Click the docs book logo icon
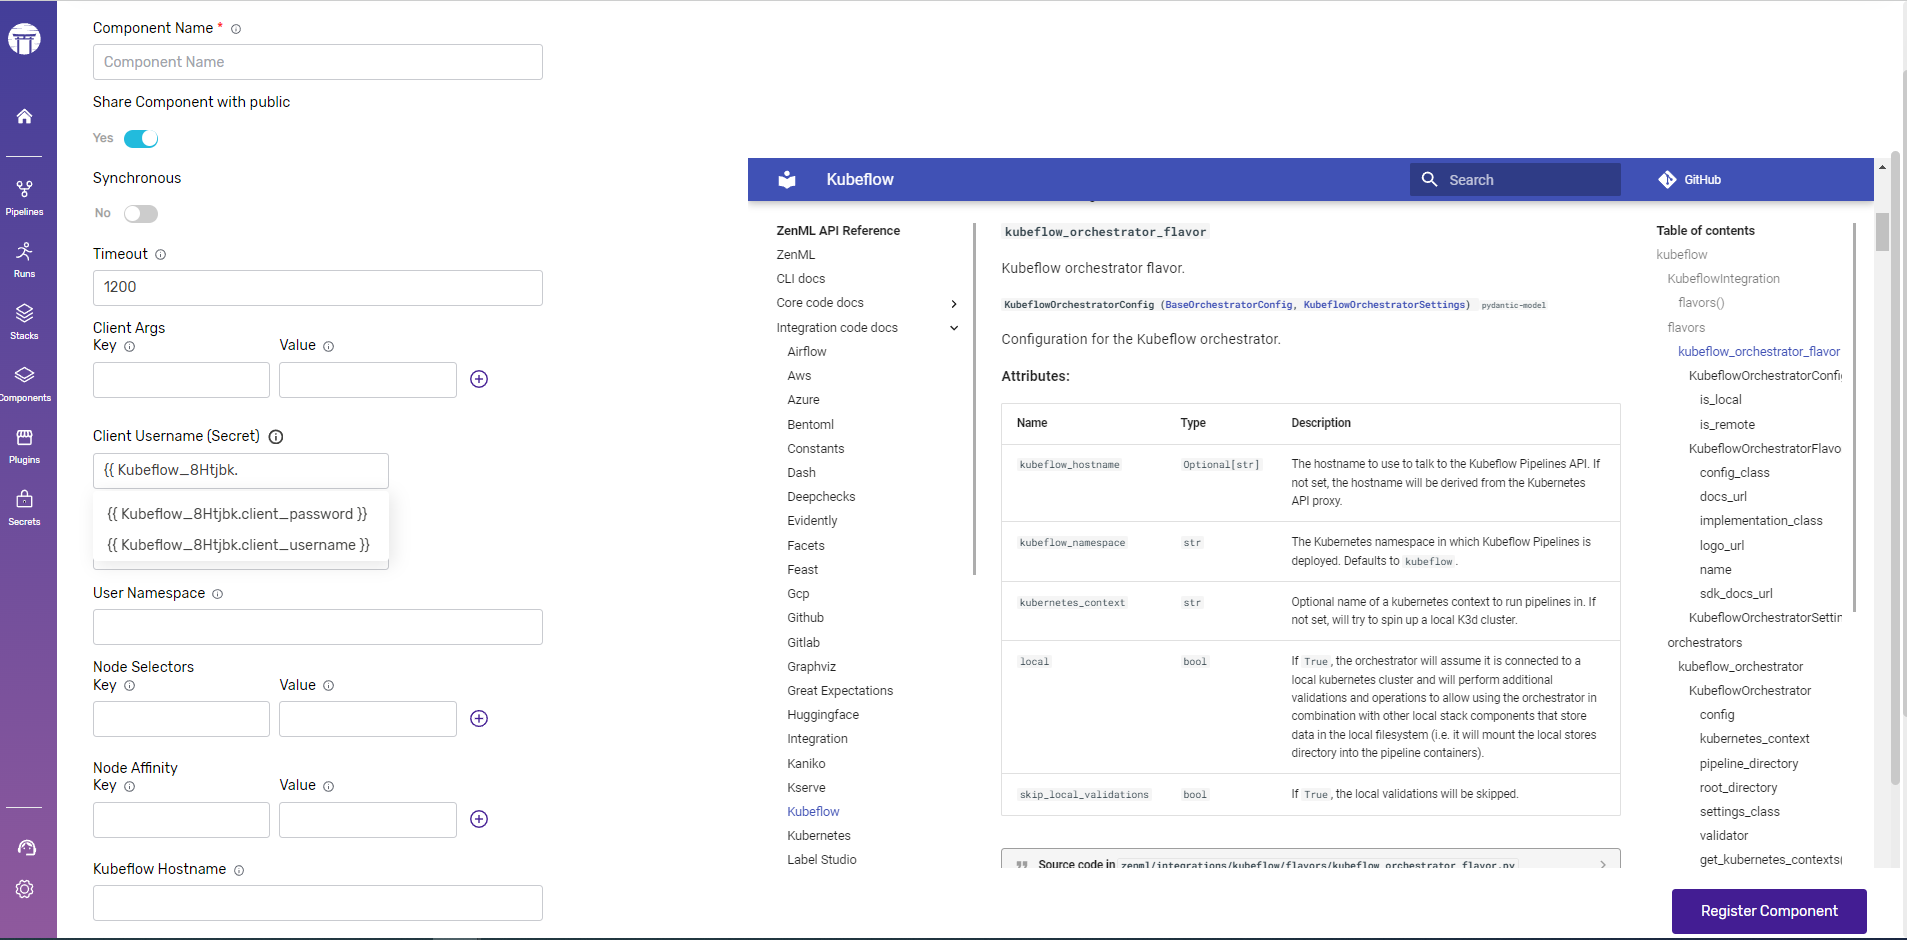 787,179
